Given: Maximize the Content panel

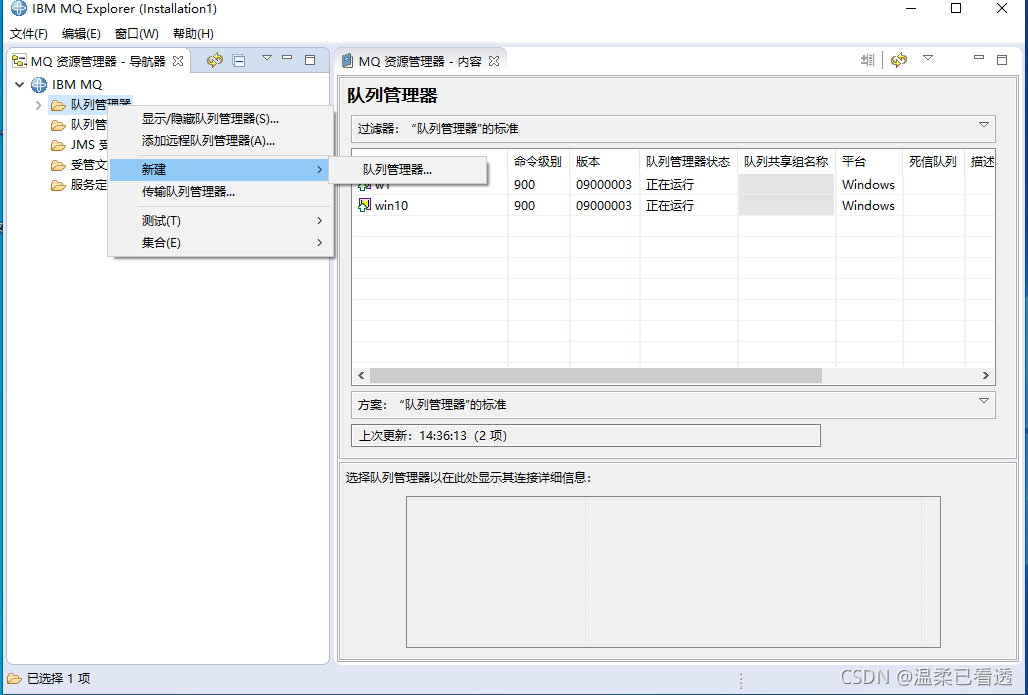Looking at the screenshot, I should (x=1002, y=60).
